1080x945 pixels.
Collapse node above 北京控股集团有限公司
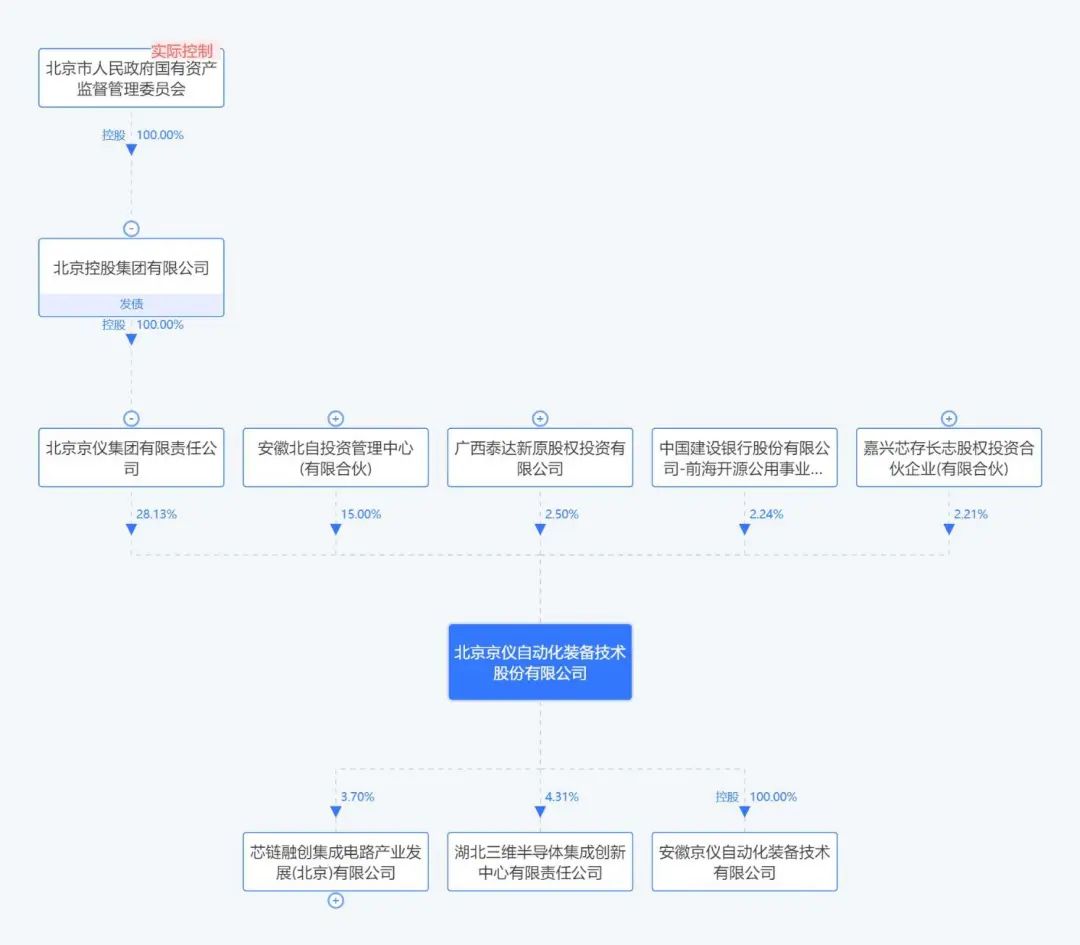[131, 229]
